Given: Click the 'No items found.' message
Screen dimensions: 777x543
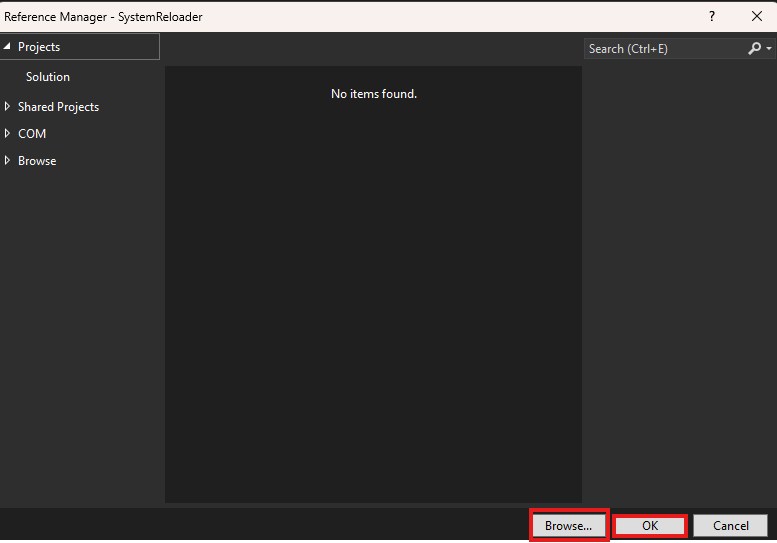Looking at the screenshot, I should [x=373, y=94].
